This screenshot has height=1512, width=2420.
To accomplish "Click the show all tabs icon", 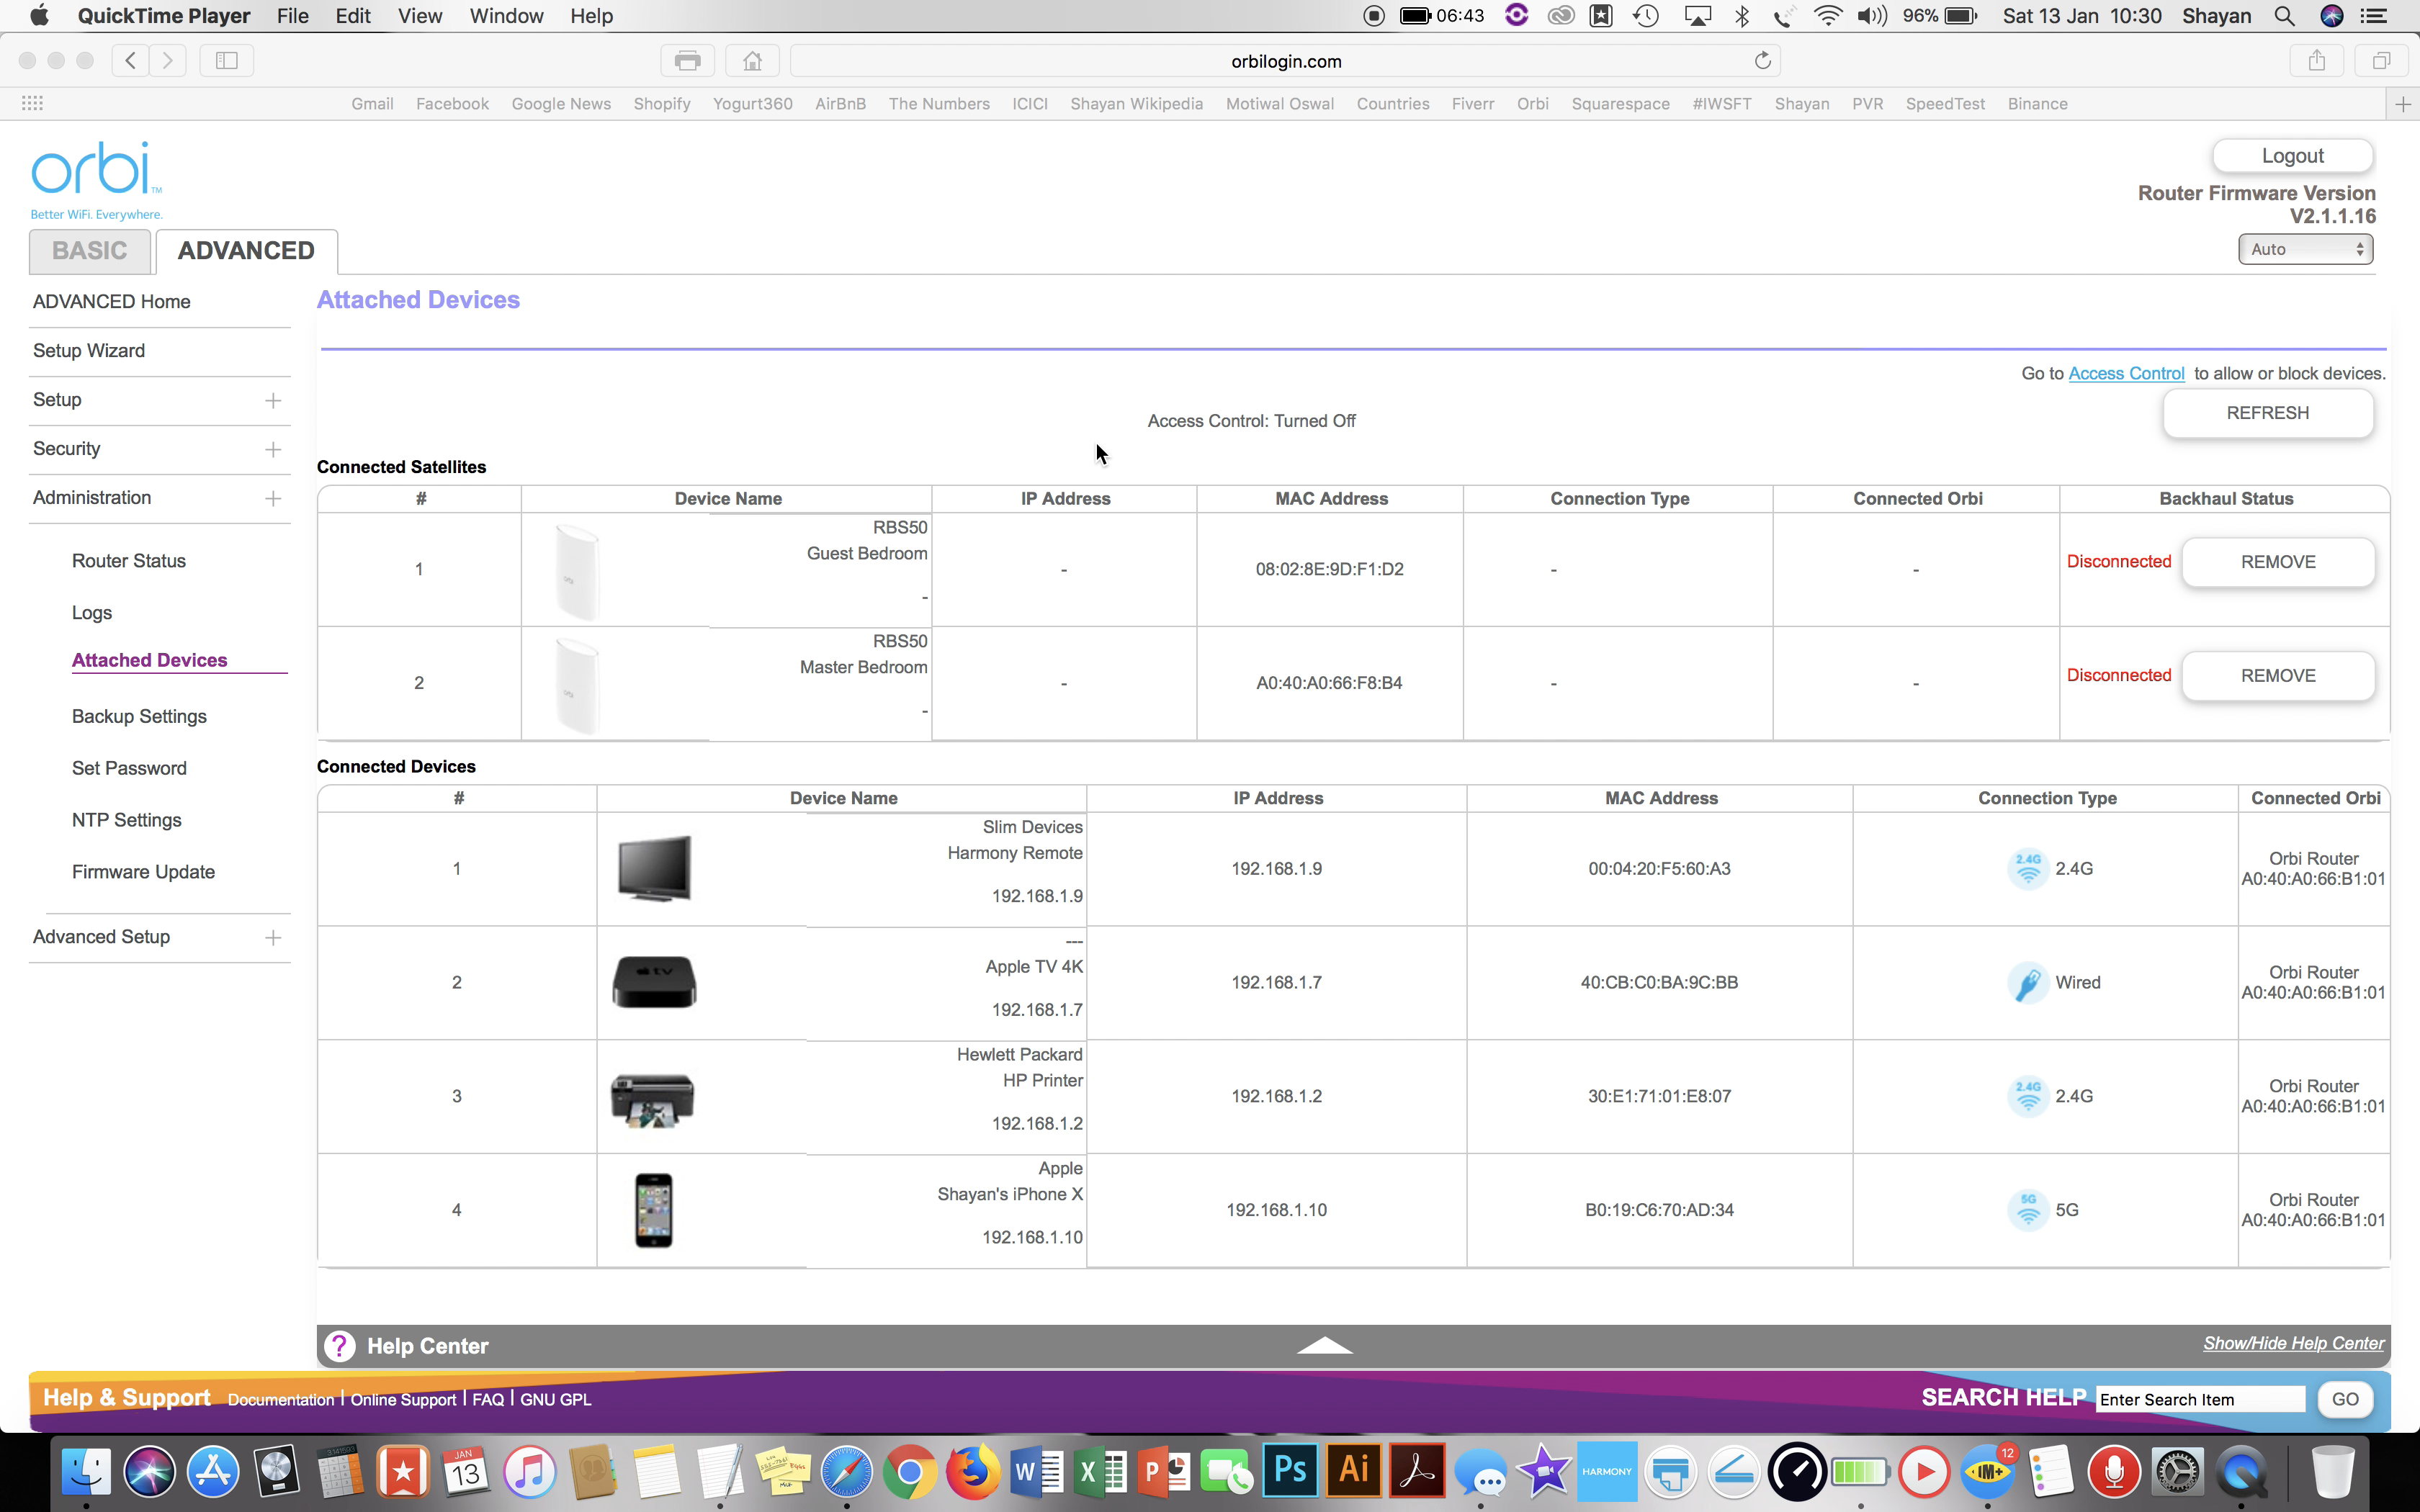I will coord(2381,60).
